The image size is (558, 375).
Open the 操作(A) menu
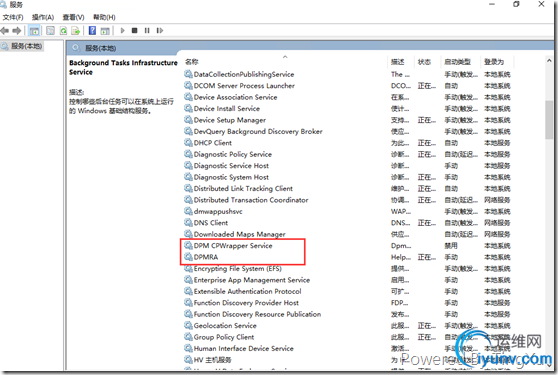[43, 17]
